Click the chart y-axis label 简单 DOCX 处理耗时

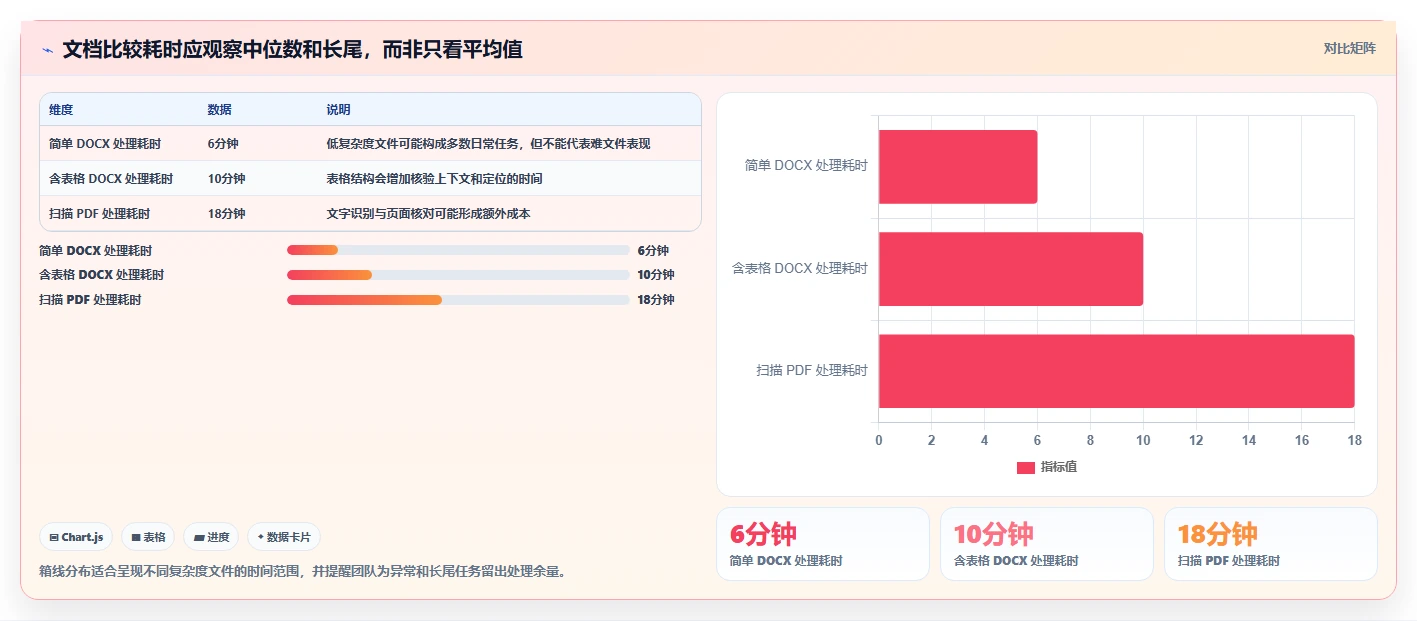point(806,166)
